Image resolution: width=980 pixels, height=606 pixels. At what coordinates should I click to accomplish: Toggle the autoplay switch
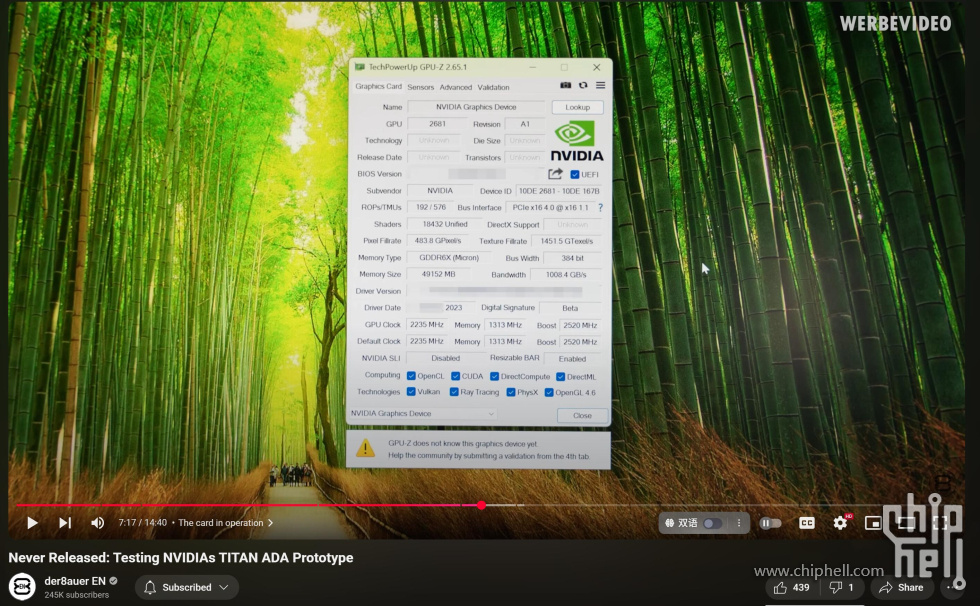770,523
